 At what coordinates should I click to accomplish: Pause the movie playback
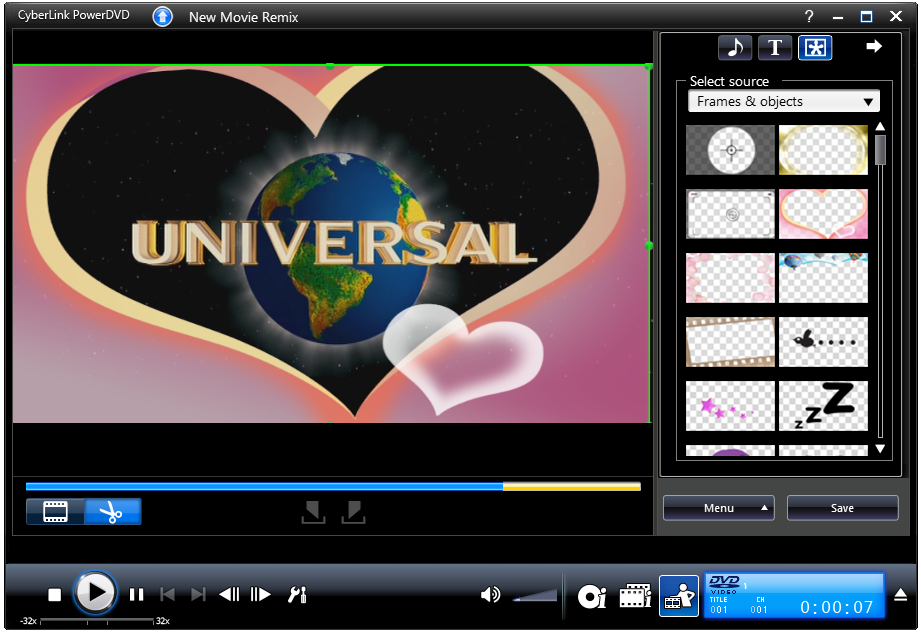pos(137,595)
